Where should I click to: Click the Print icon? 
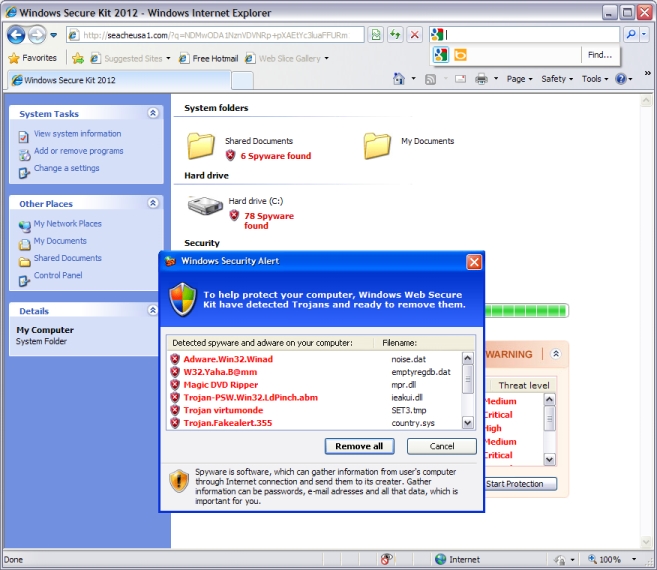pos(481,79)
